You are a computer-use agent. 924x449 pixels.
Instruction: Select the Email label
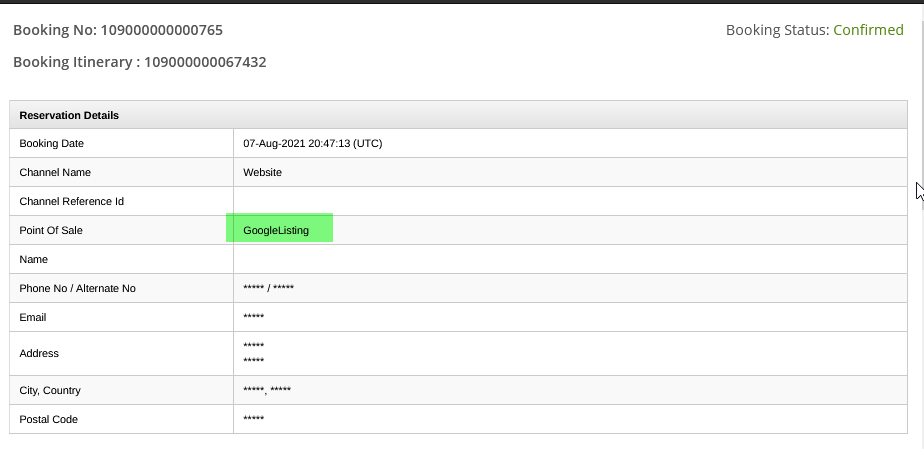click(32, 317)
